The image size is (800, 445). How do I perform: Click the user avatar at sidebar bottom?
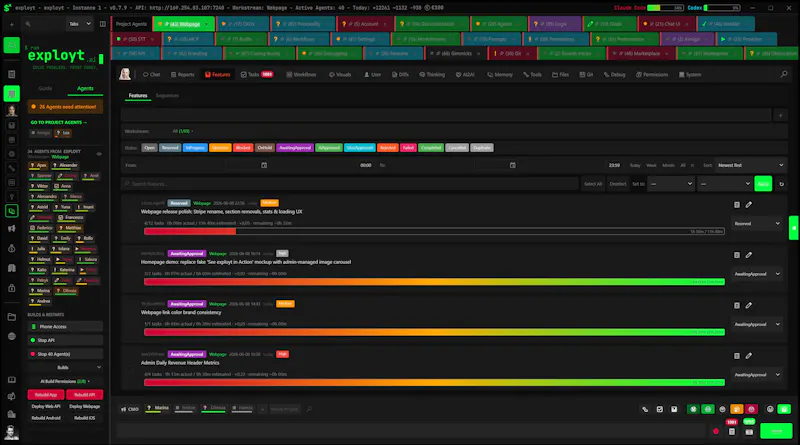click(x=11, y=433)
